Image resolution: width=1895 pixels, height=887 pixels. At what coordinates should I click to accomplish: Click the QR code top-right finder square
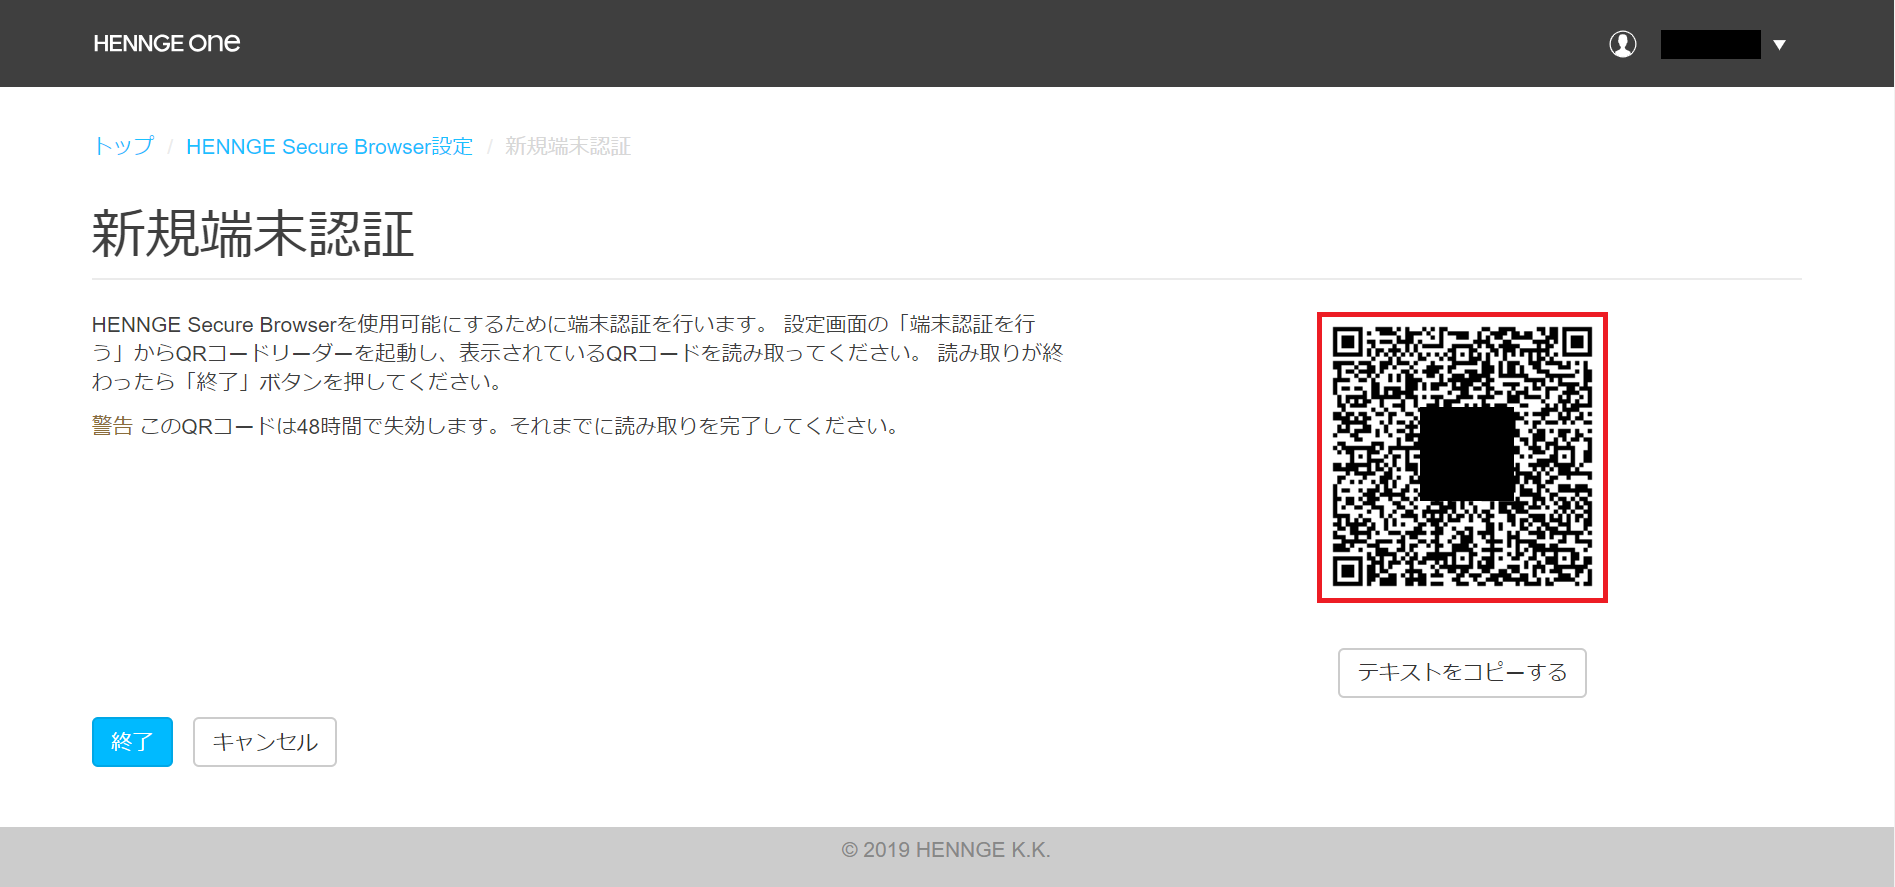(1576, 343)
